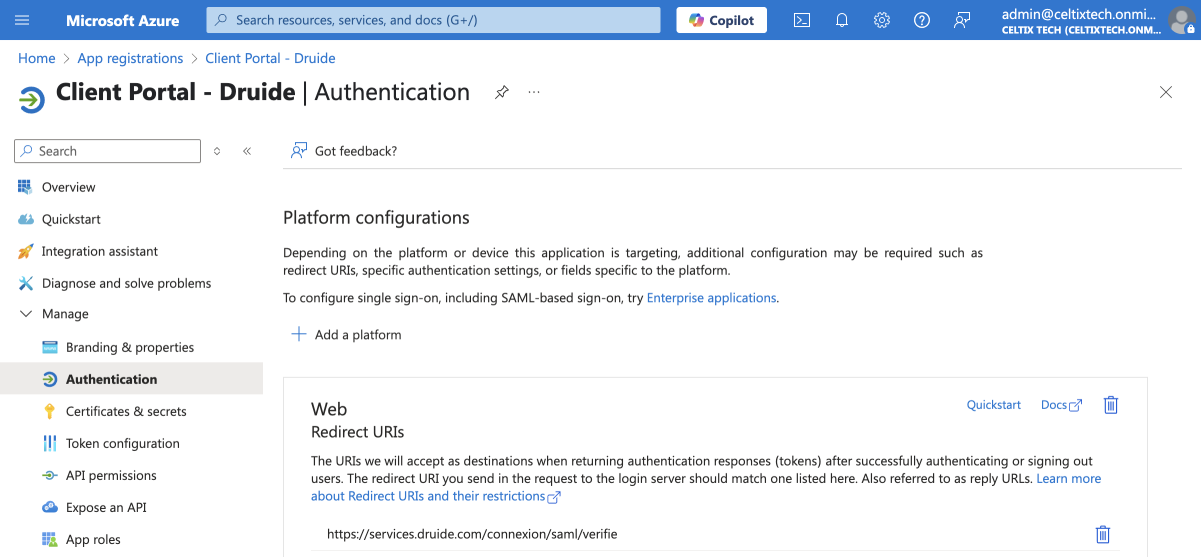Open the Help question mark icon

pyautogui.click(x=922, y=20)
